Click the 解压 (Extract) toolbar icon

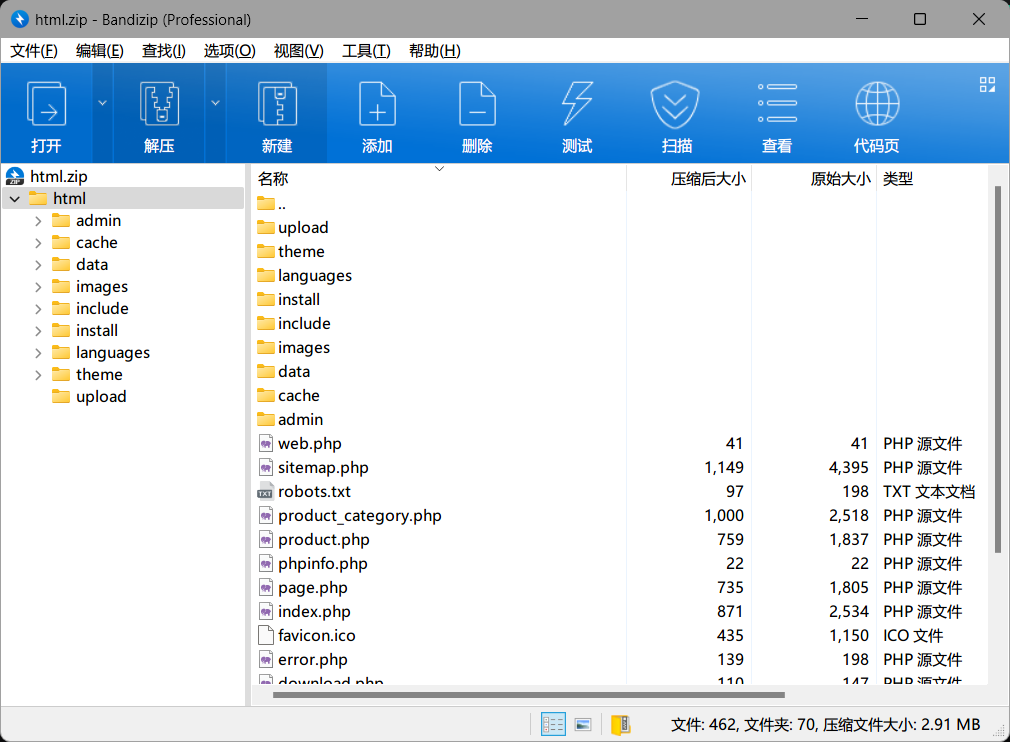click(x=159, y=105)
